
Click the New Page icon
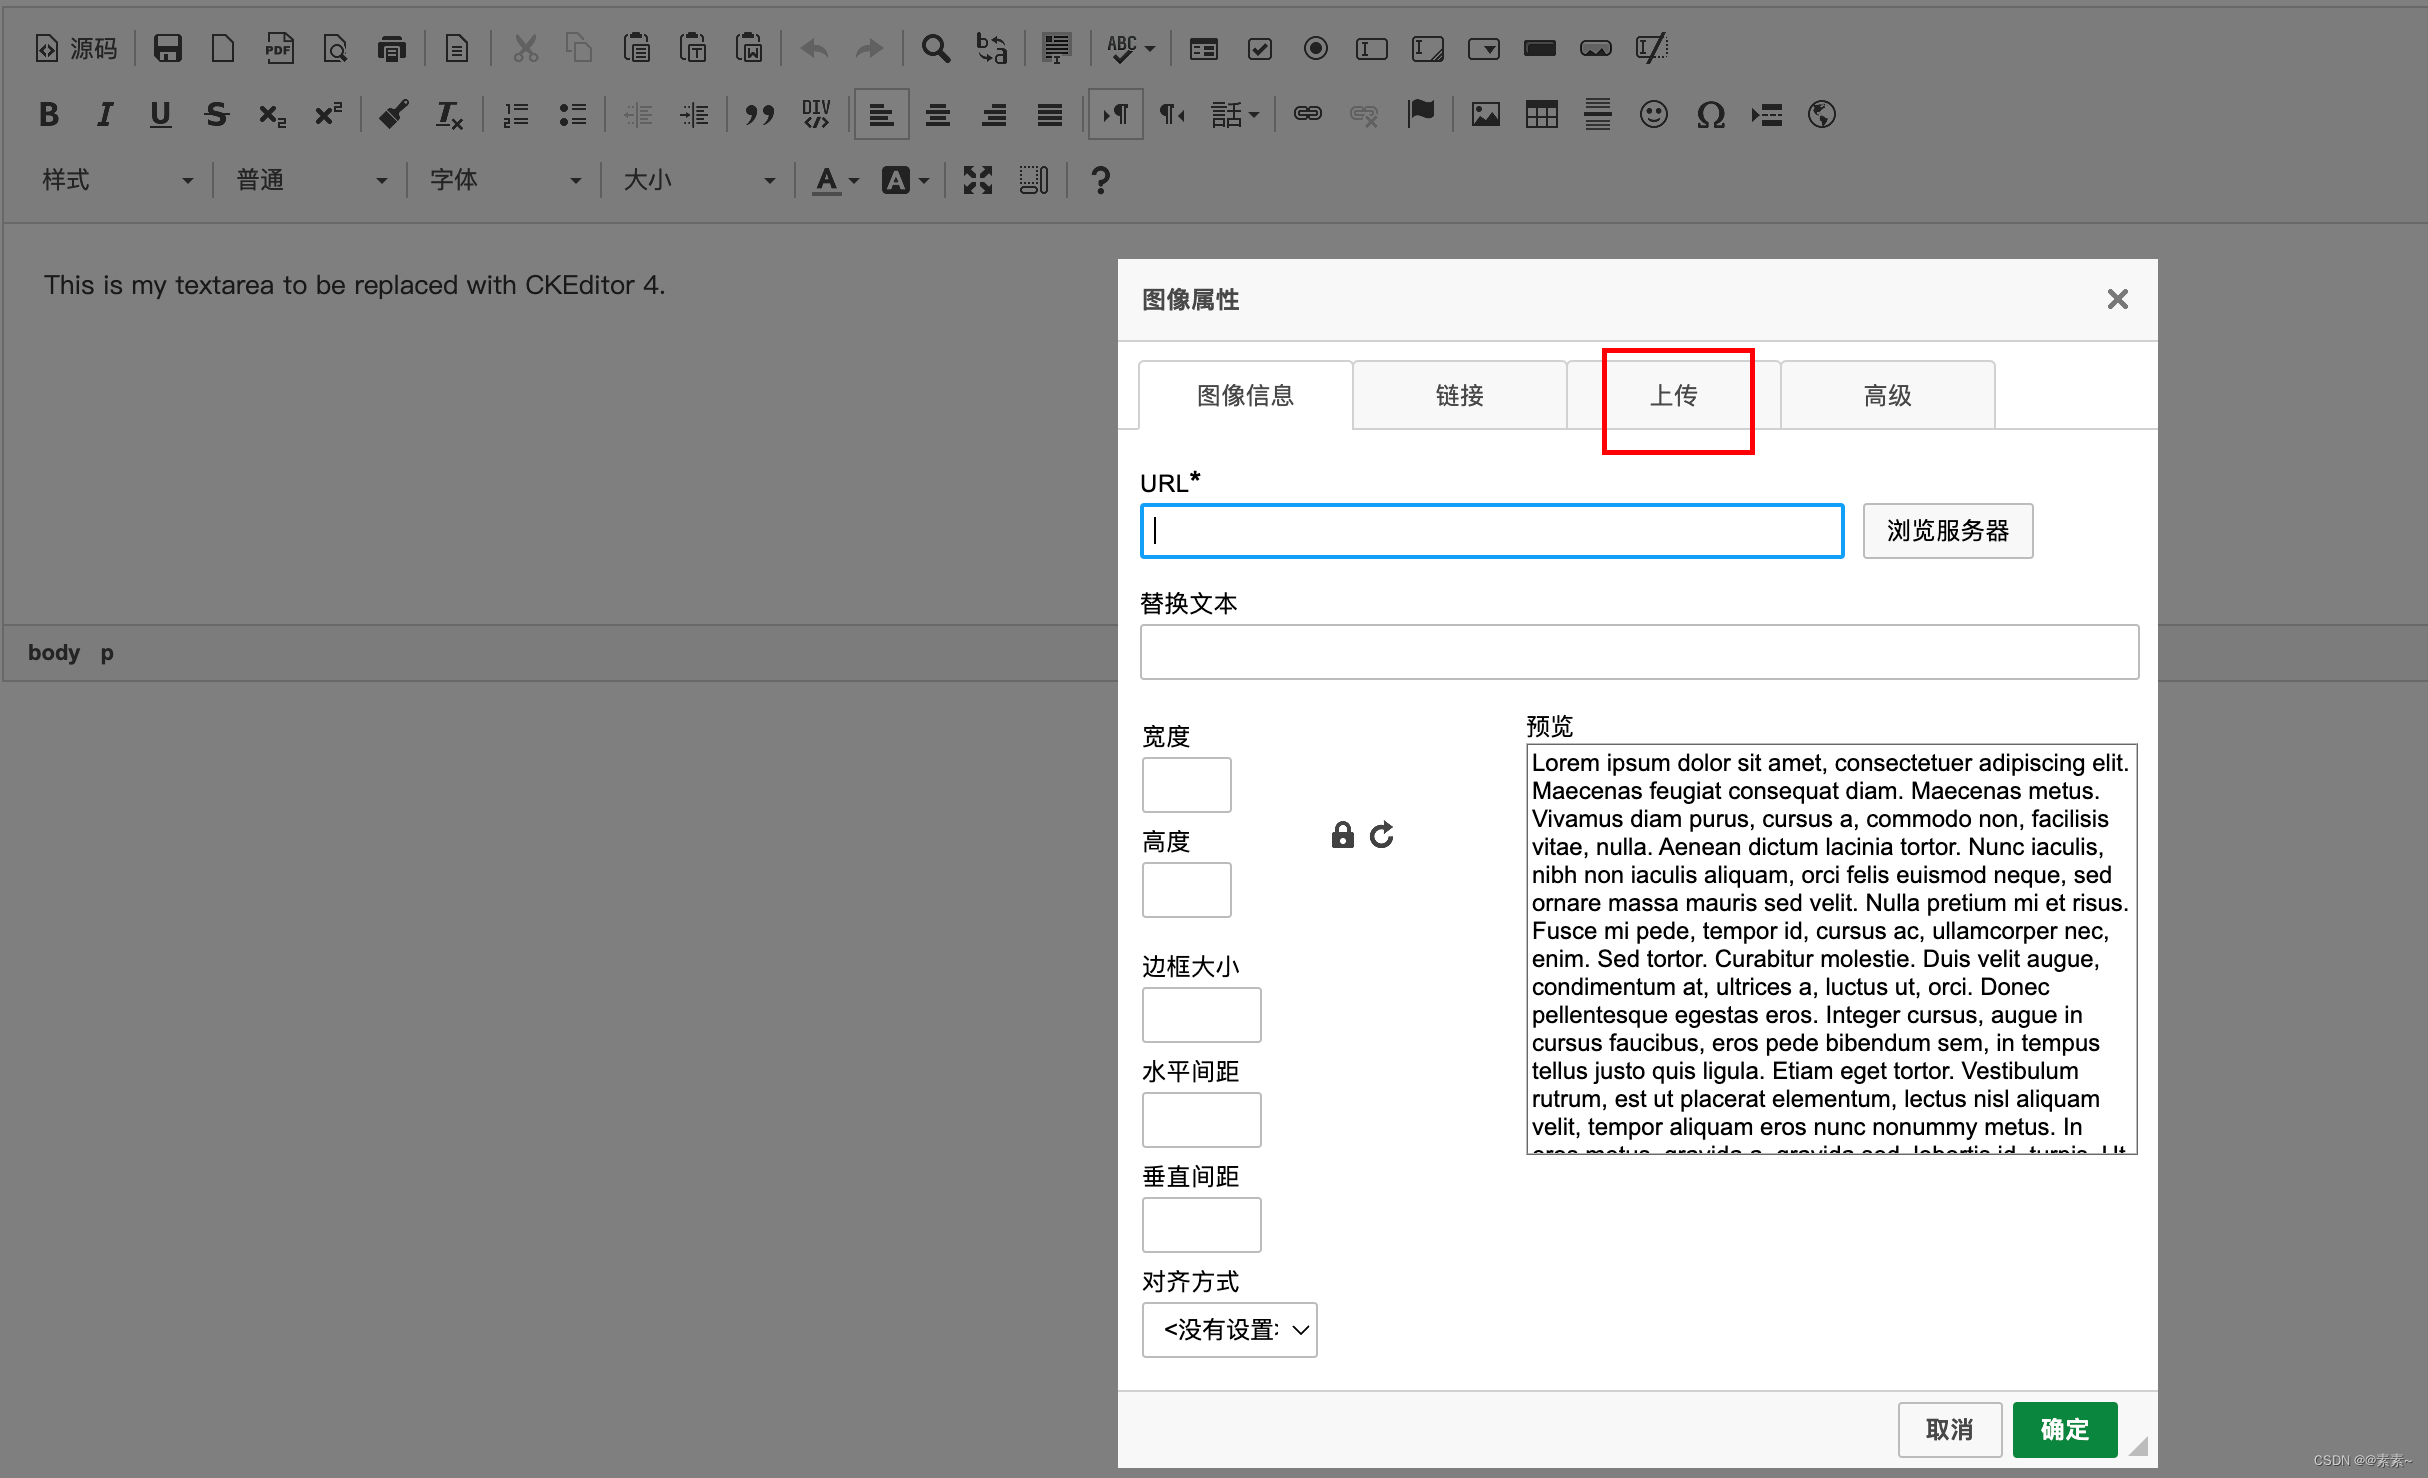pos(223,48)
